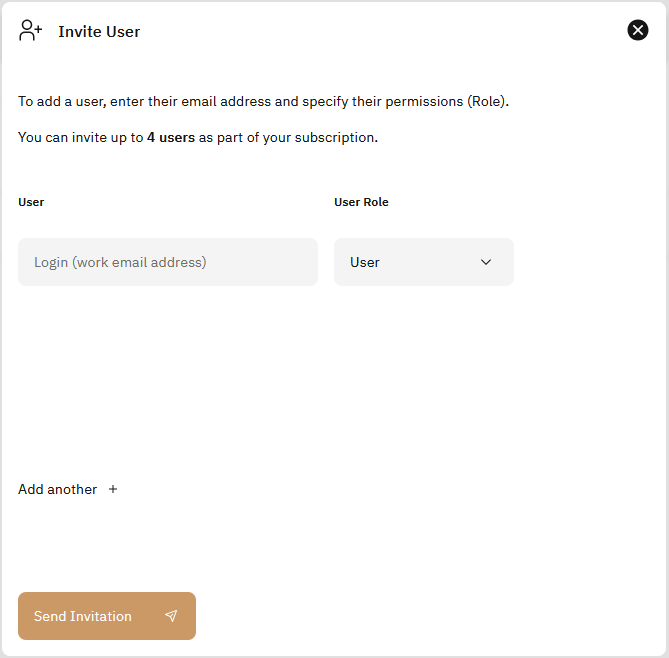Click the 'User' column label
The width and height of the screenshot is (669, 658).
pyautogui.click(x=31, y=202)
